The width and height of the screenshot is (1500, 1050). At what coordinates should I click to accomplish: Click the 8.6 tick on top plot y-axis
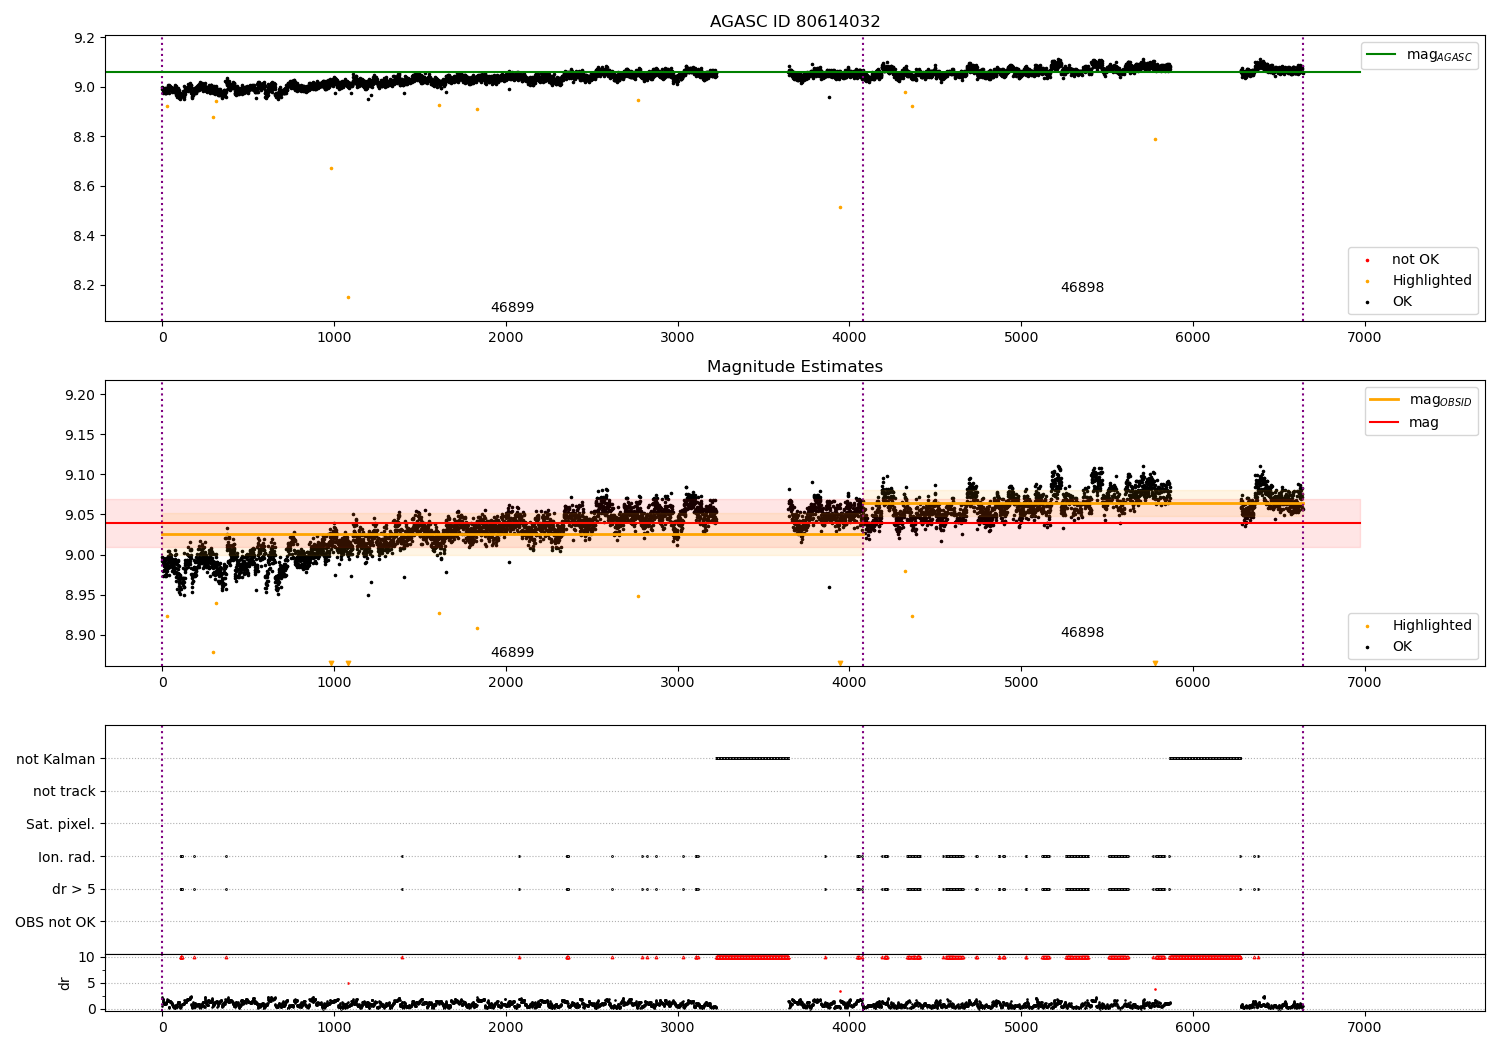tap(84, 187)
